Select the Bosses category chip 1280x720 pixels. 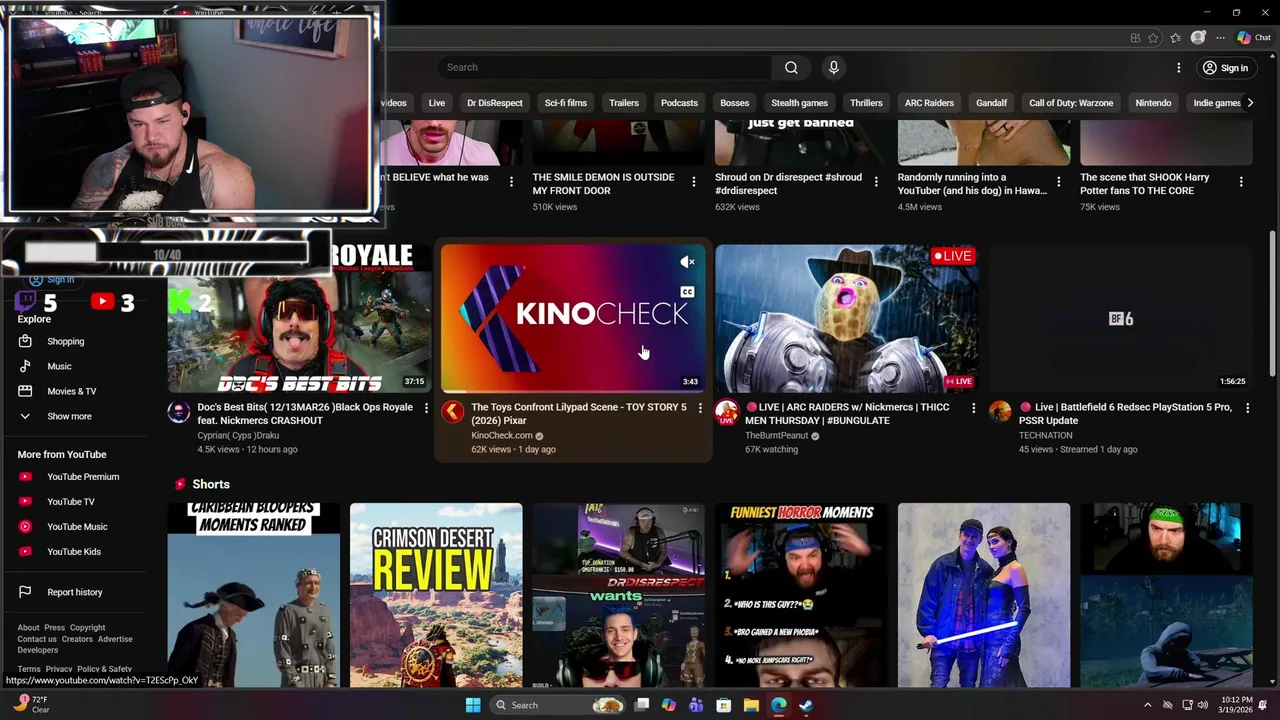pos(734,103)
